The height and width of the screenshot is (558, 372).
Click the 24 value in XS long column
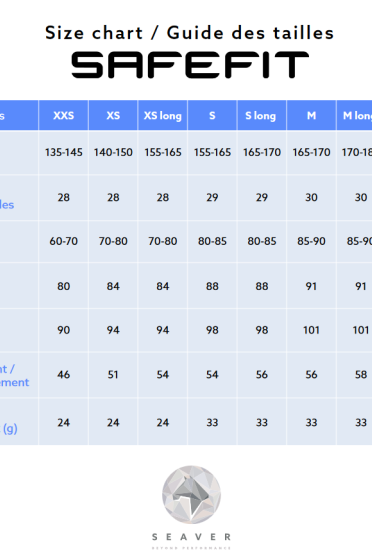pos(163,423)
